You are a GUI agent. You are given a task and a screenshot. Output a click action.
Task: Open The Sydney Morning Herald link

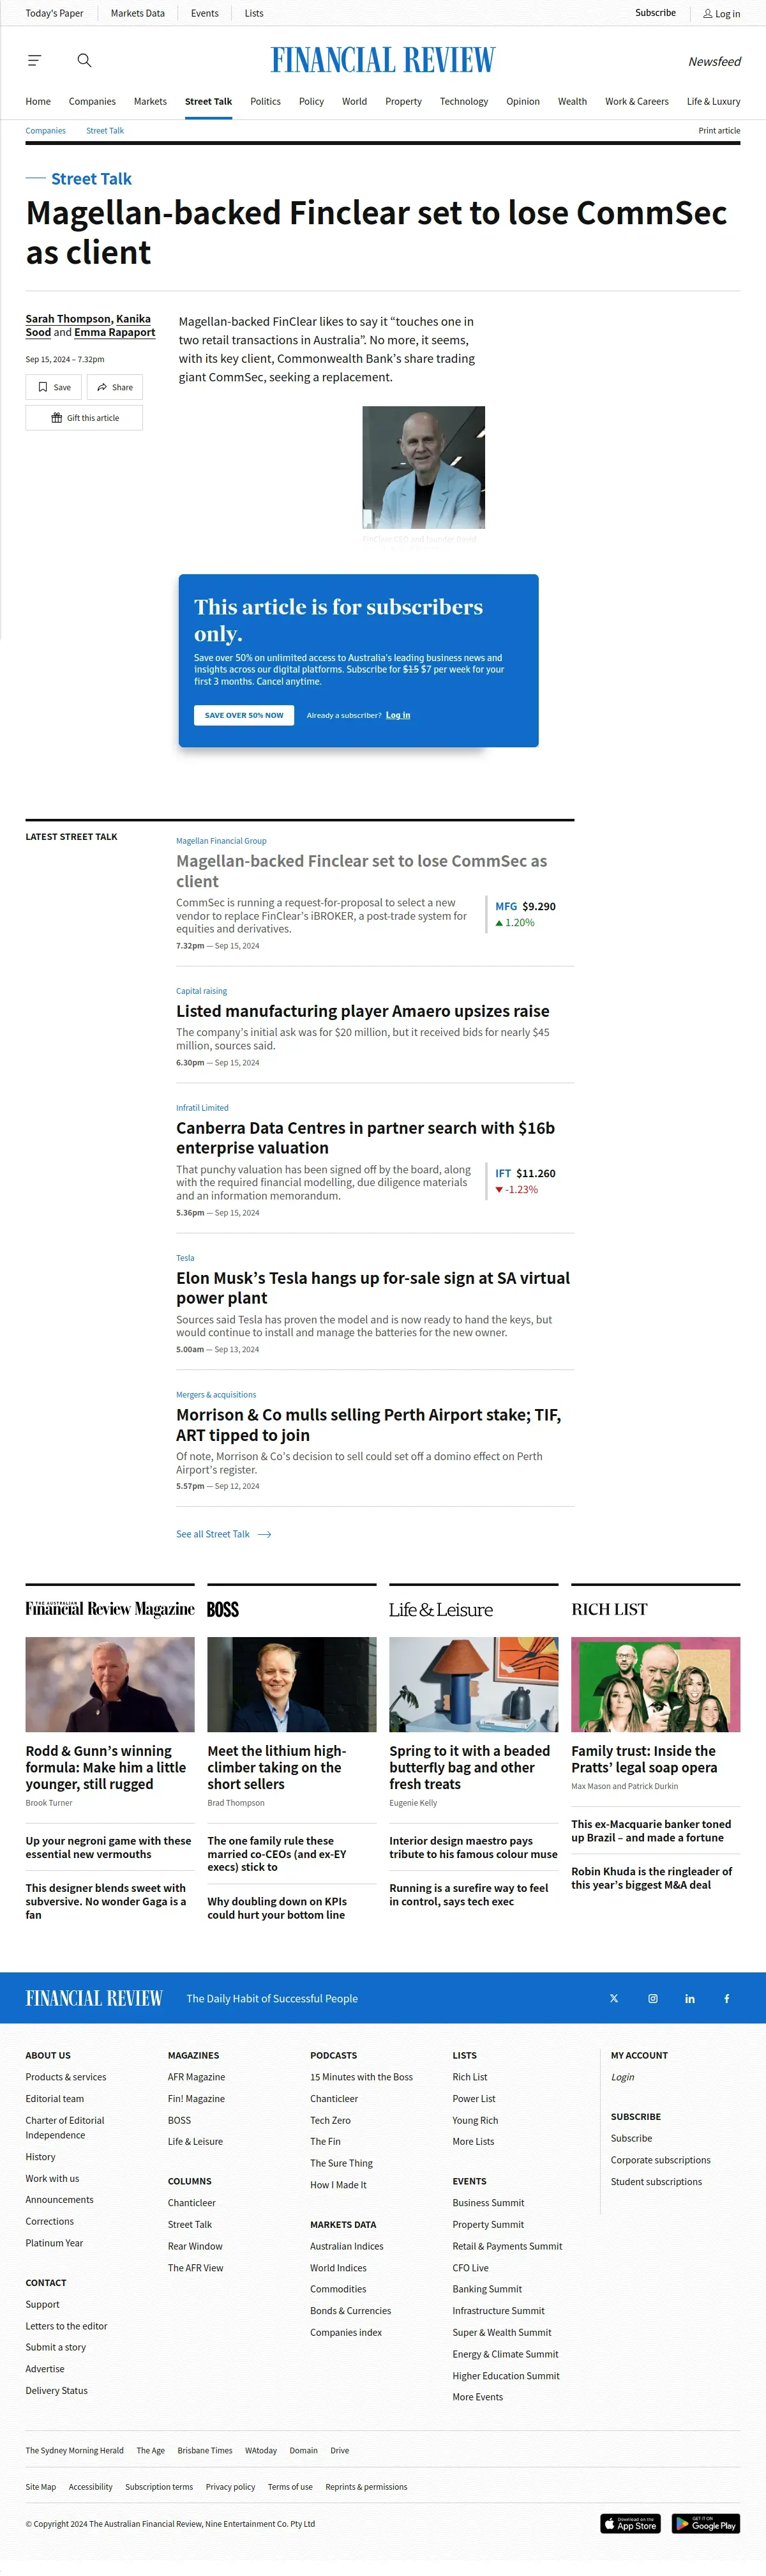click(75, 2450)
